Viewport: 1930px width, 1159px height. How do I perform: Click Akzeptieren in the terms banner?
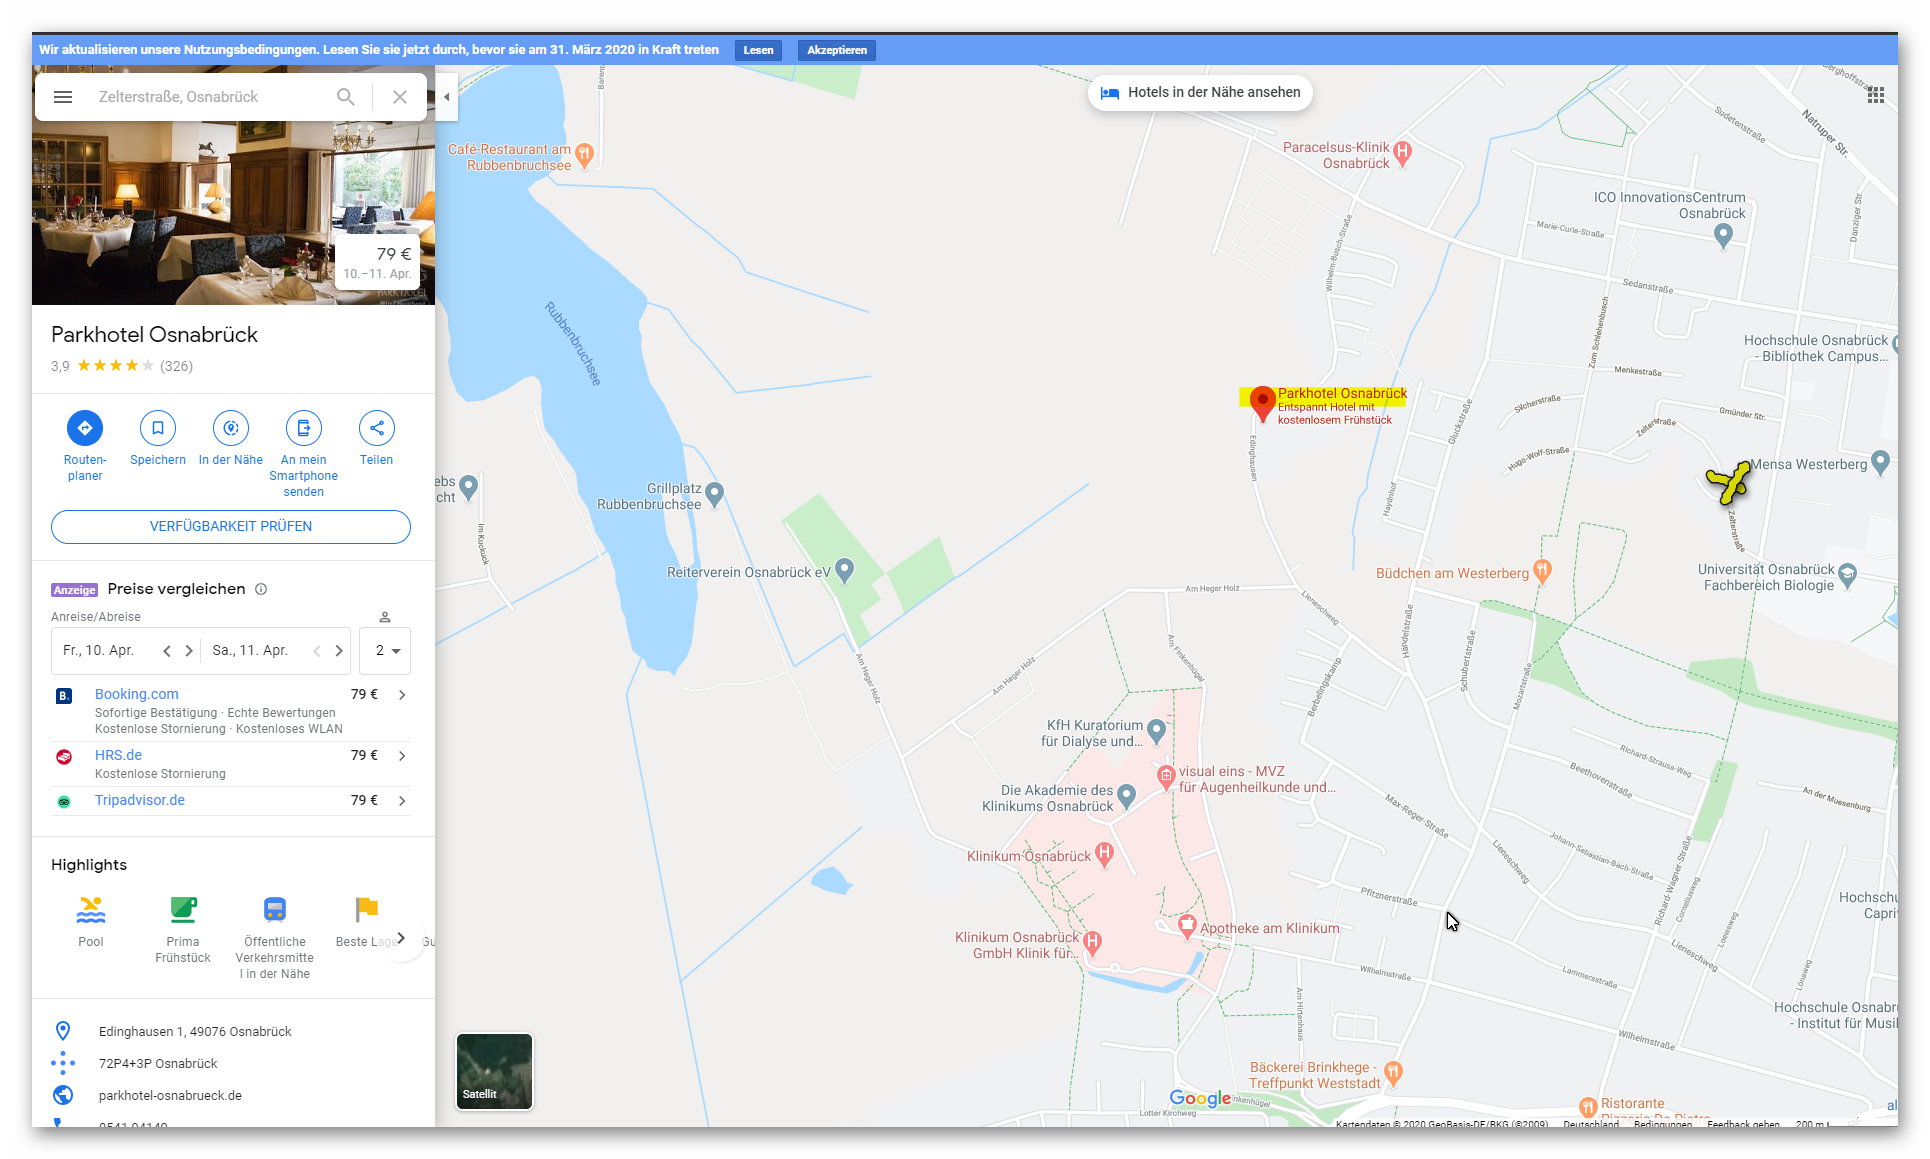click(x=837, y=50)
